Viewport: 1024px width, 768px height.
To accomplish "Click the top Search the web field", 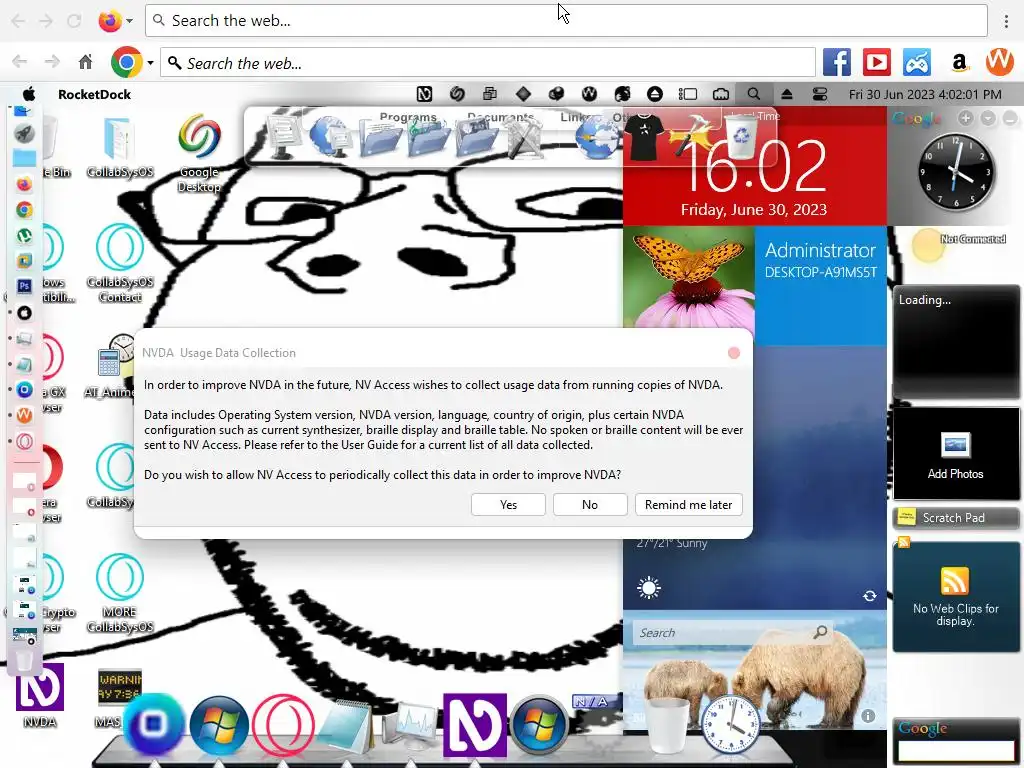I will coord(566,20).
